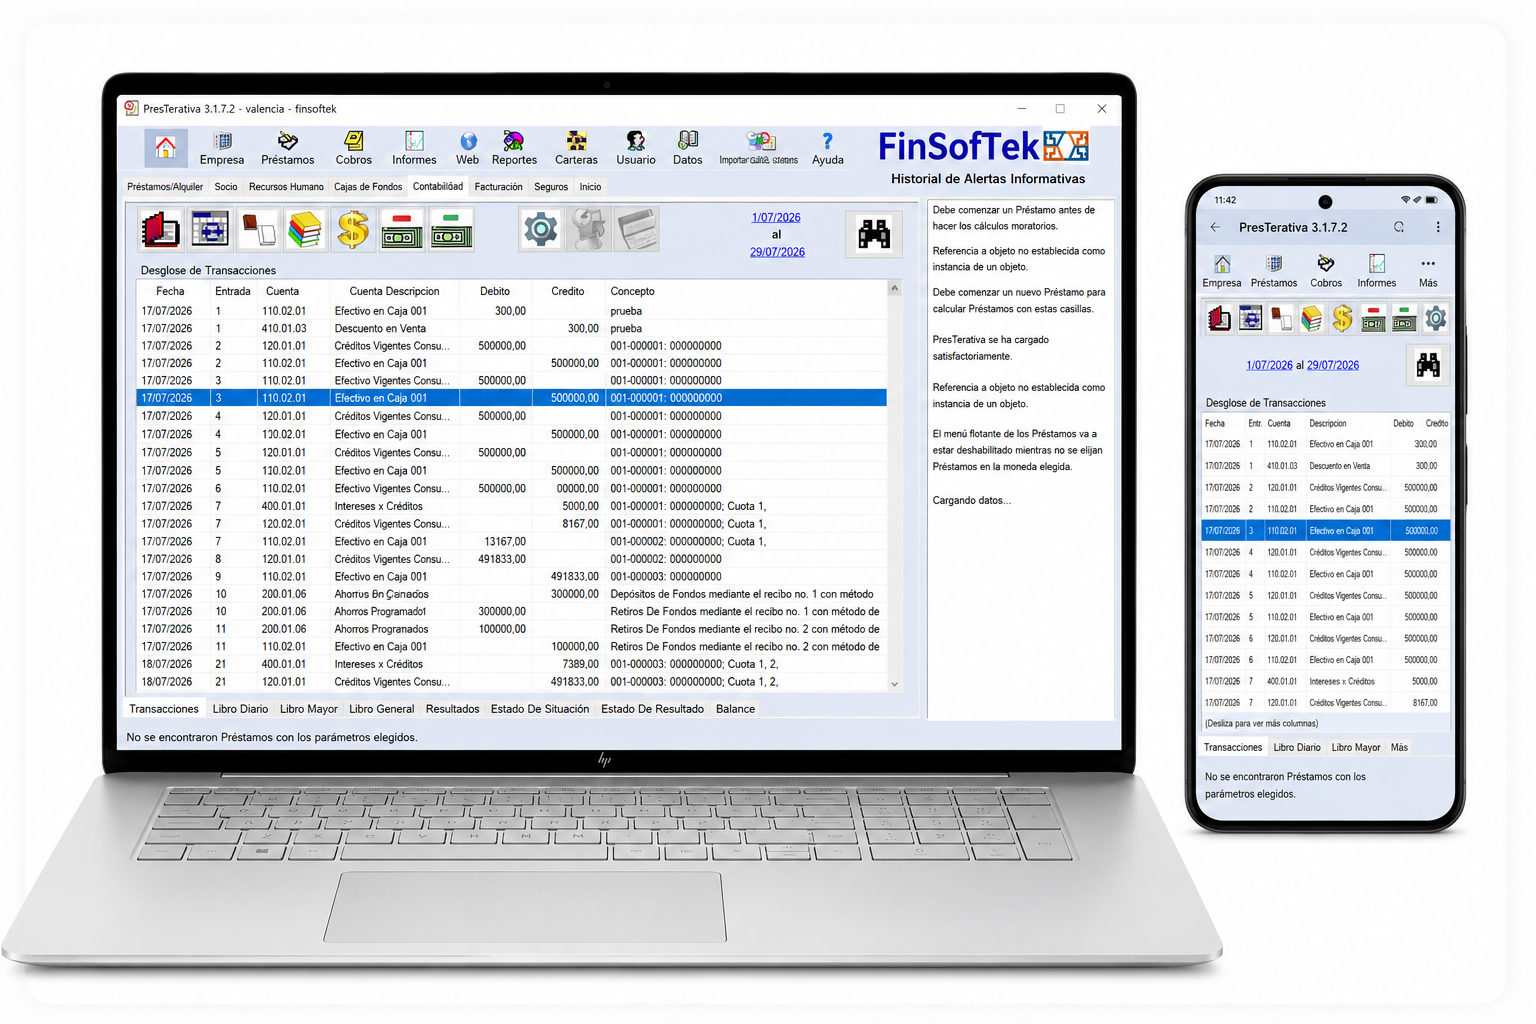The height and width of the screenshot is (1024, 1536).
Task: Switch to the Préstamos/Alquiler tab
Action: 165,187
